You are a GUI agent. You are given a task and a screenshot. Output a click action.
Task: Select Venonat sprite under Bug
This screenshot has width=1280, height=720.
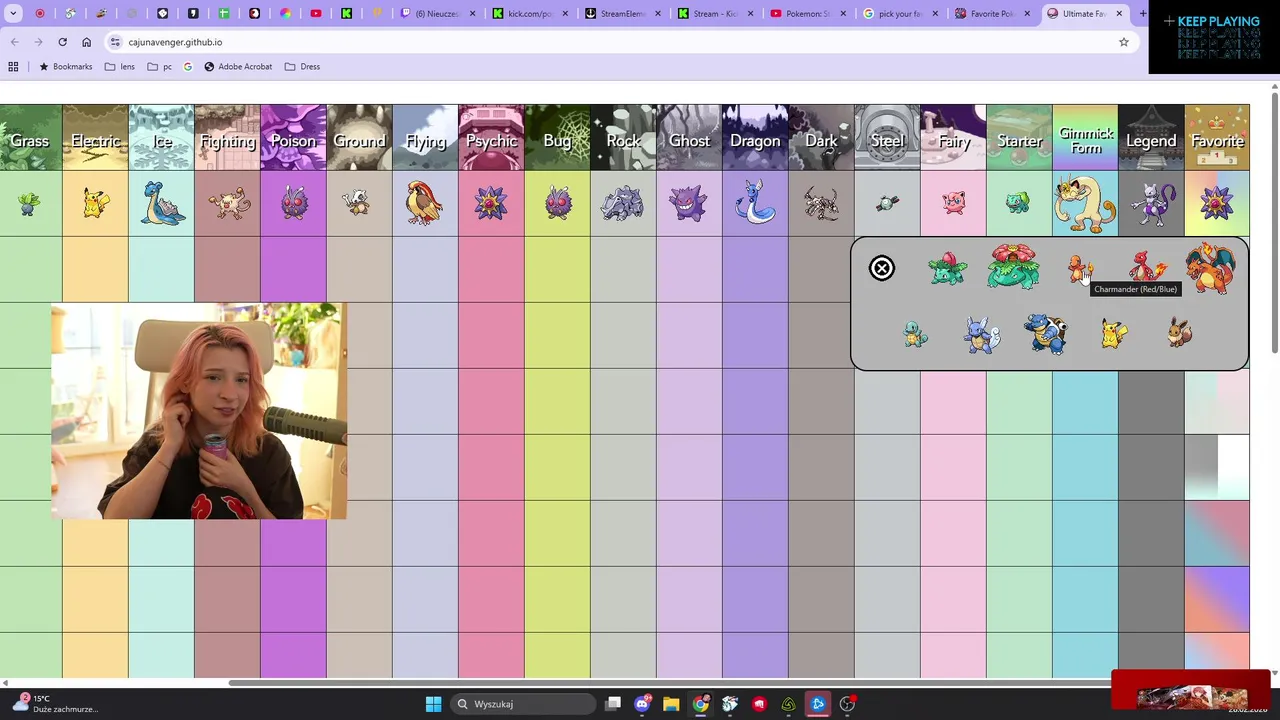click(558, 203)
